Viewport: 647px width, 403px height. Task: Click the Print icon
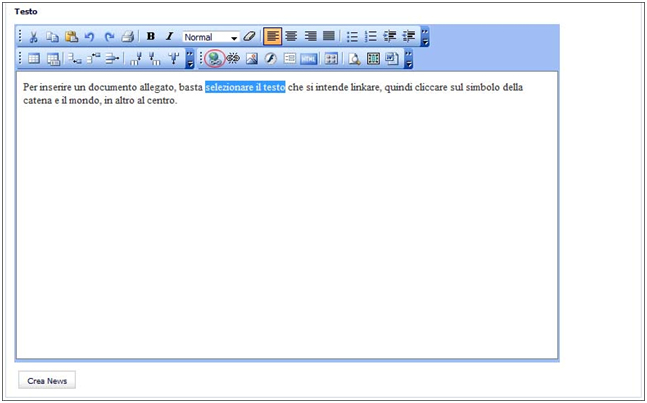[128, 37]
